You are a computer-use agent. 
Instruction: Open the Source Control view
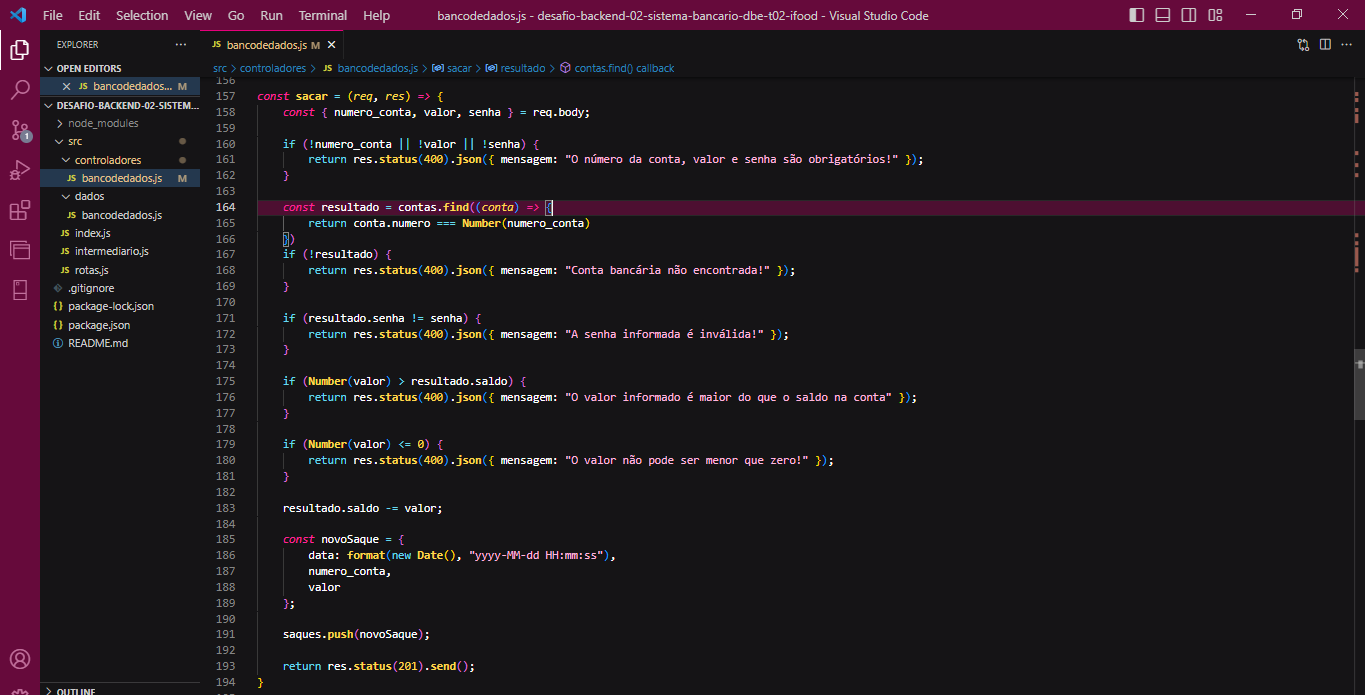click(x=19, y=130)
